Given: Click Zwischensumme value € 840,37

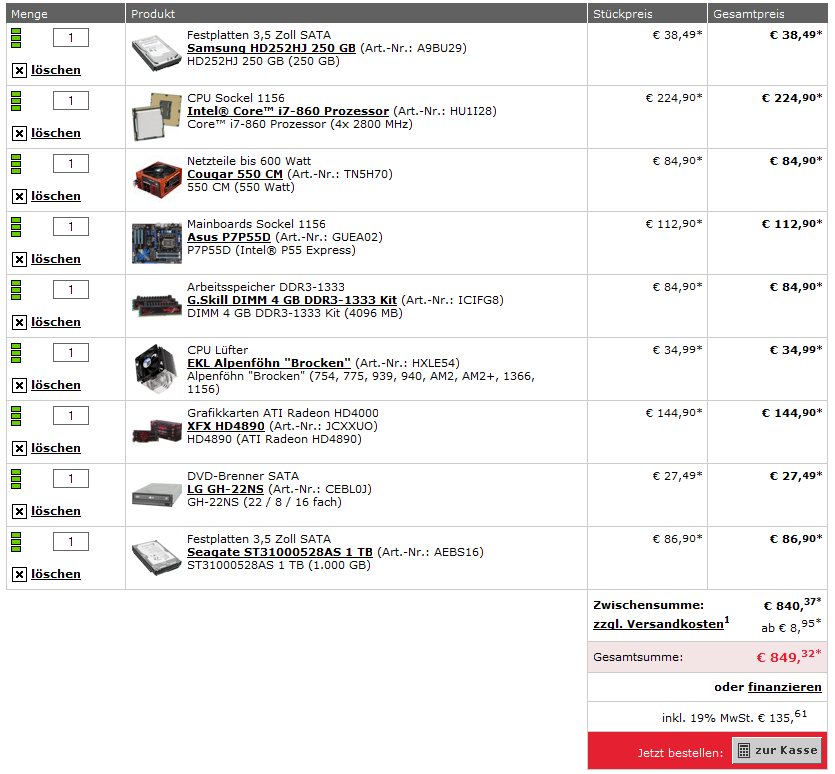Looking at the screenshot, I should [x=792, y=605].
